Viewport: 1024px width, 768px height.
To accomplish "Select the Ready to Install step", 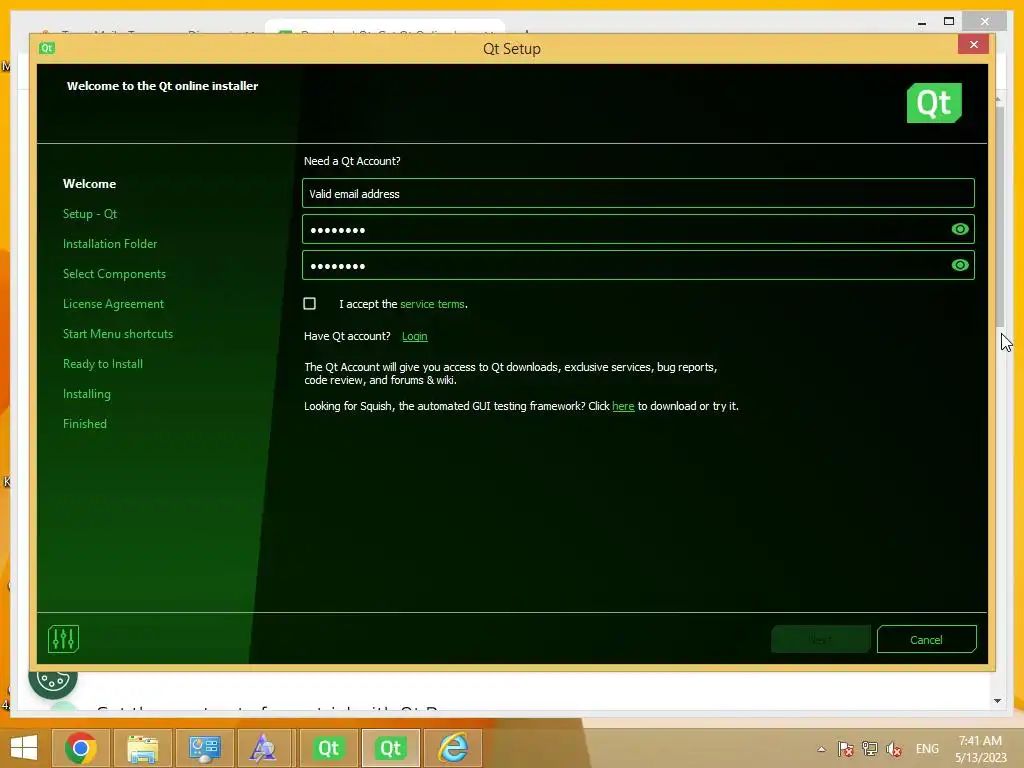I will 103,364.
